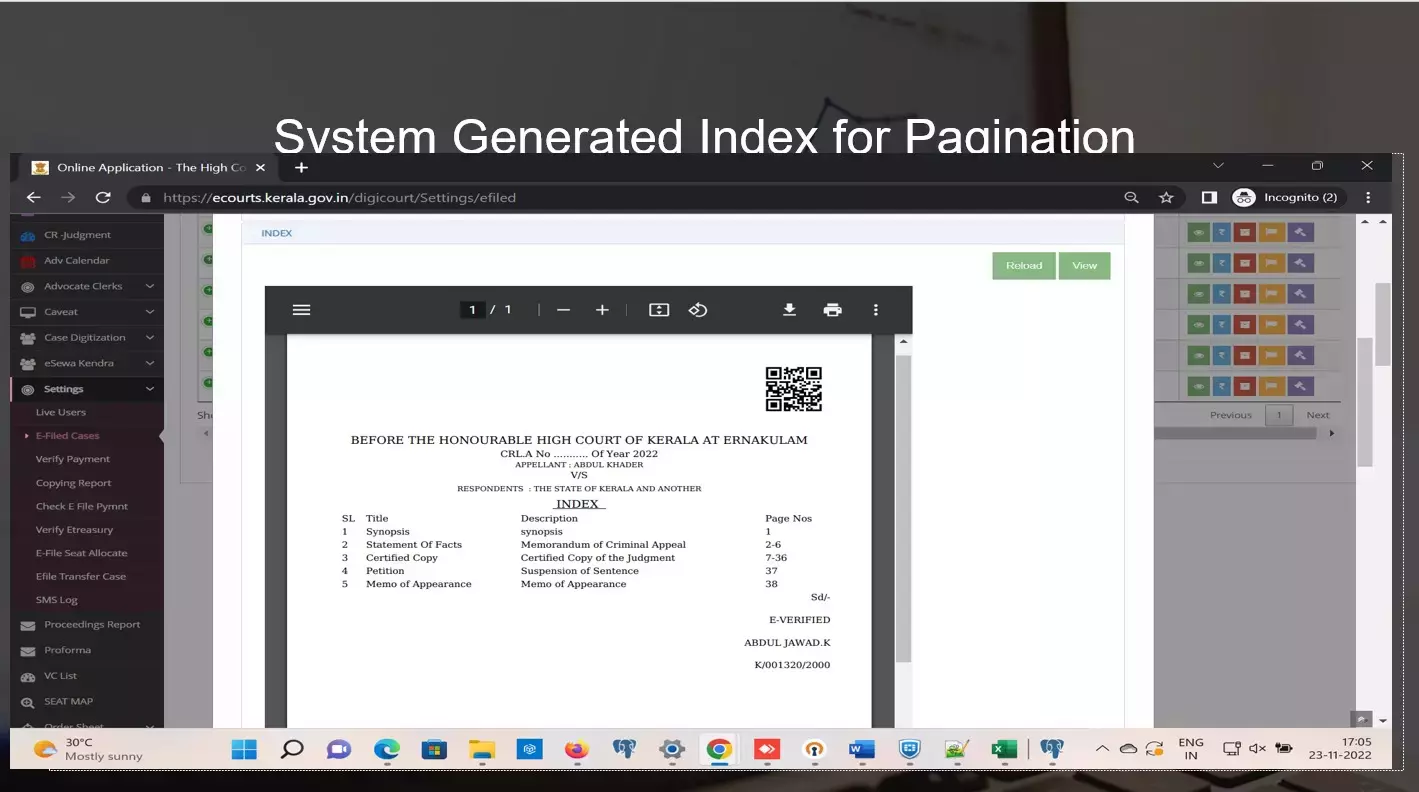Bookmark this page with star icon

1166,198
